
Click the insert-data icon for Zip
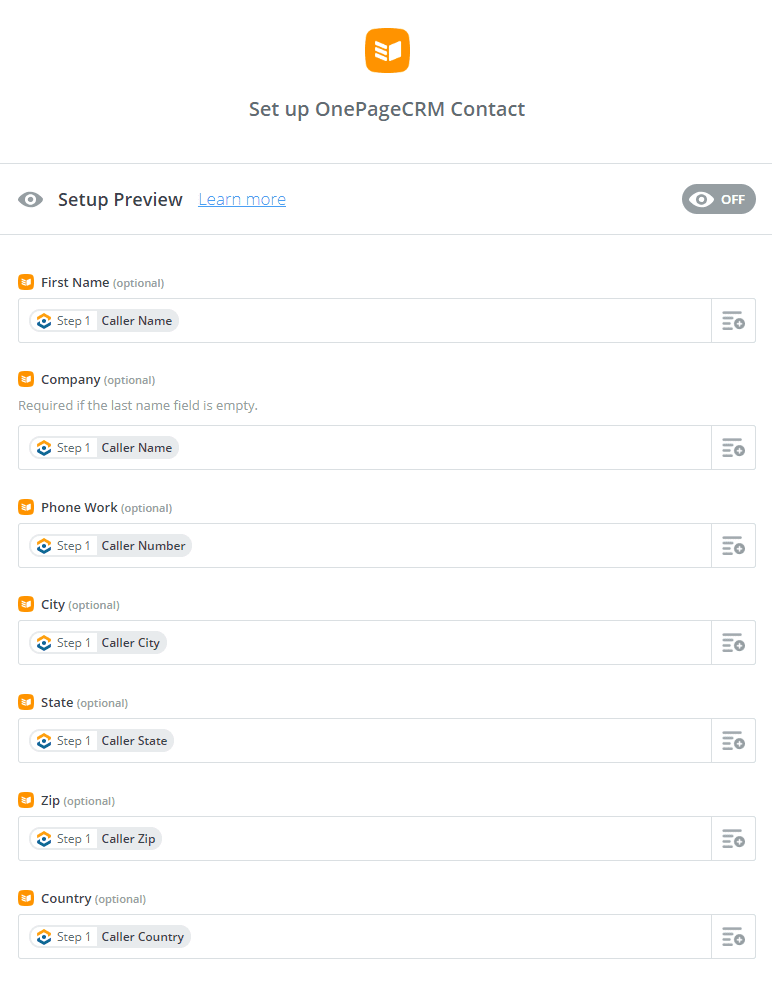coord(733,838)
